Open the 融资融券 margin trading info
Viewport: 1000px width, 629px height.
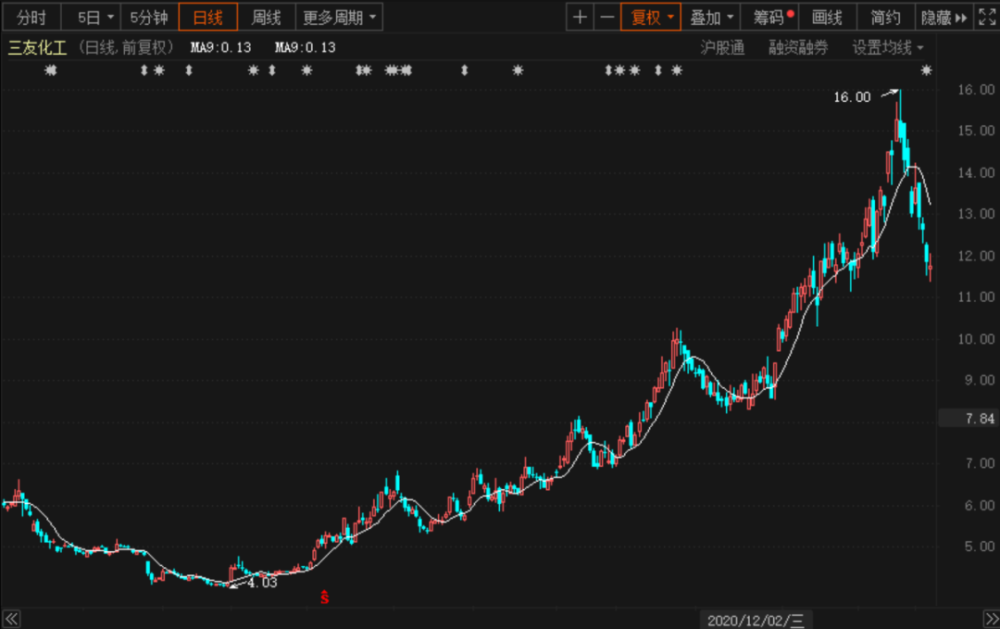click(x=798, y=46)
